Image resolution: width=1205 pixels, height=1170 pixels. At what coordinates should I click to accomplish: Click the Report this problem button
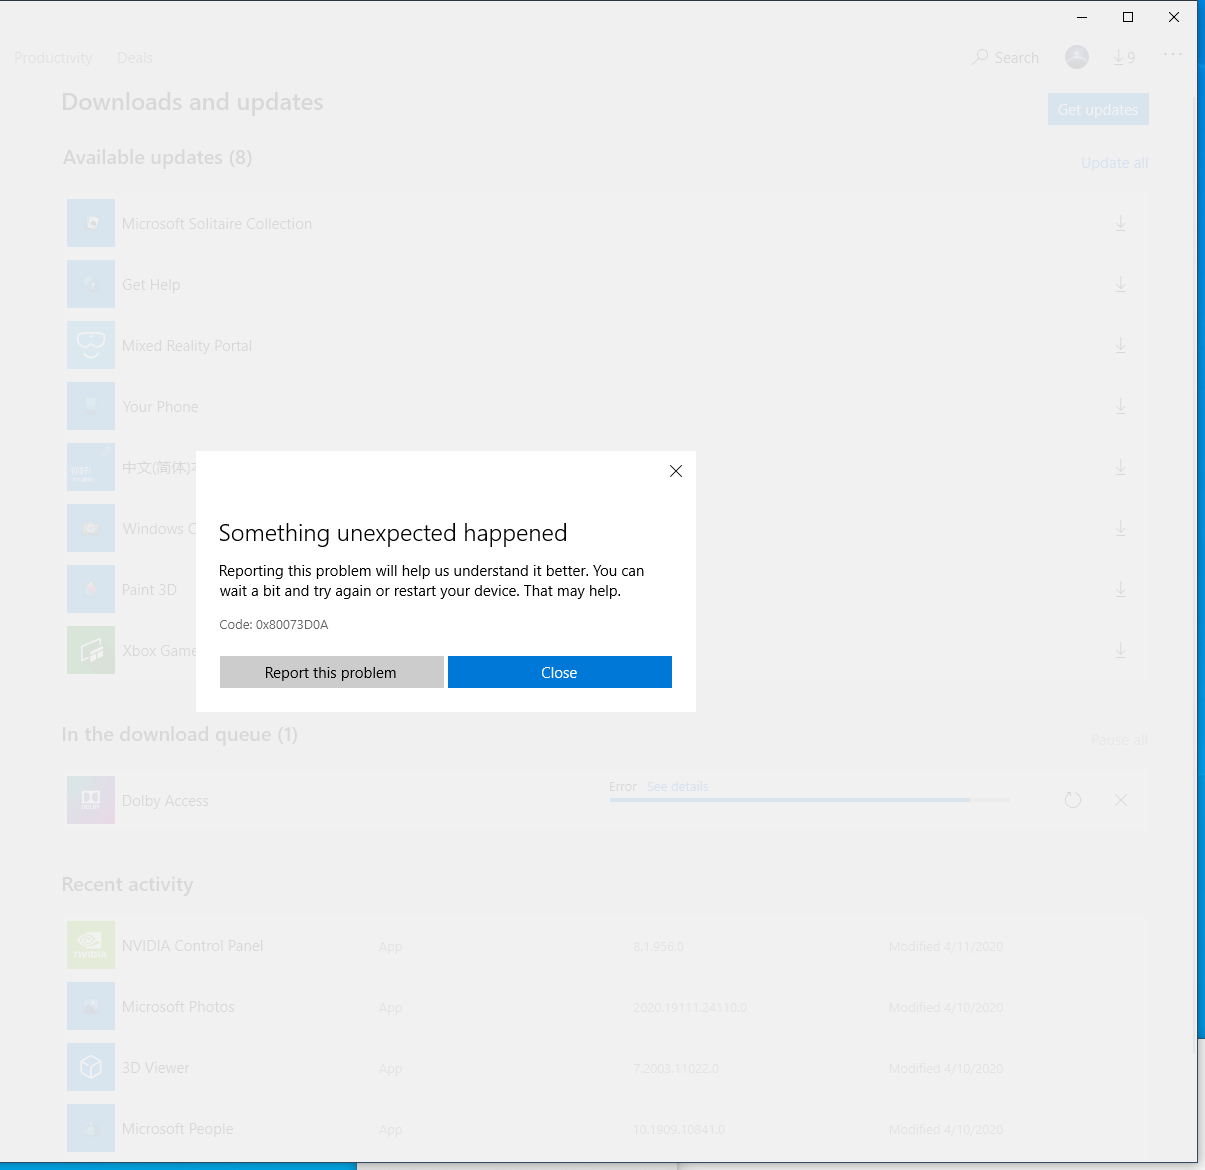click(331, 672)
